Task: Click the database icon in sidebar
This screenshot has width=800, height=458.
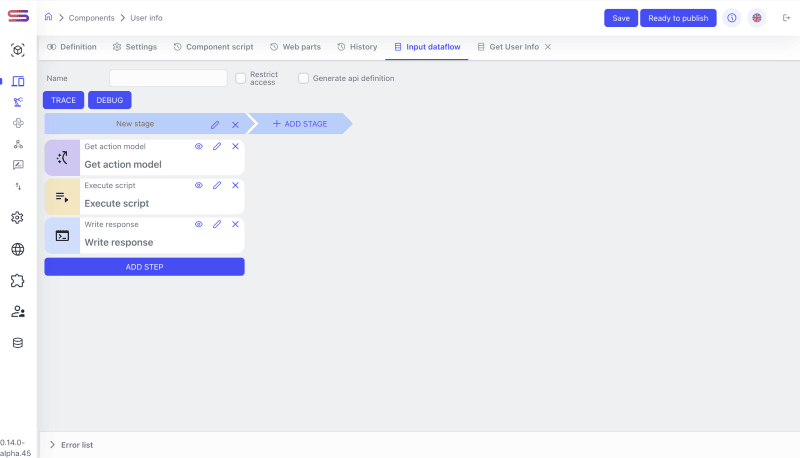Action: [x=17, y=342]
